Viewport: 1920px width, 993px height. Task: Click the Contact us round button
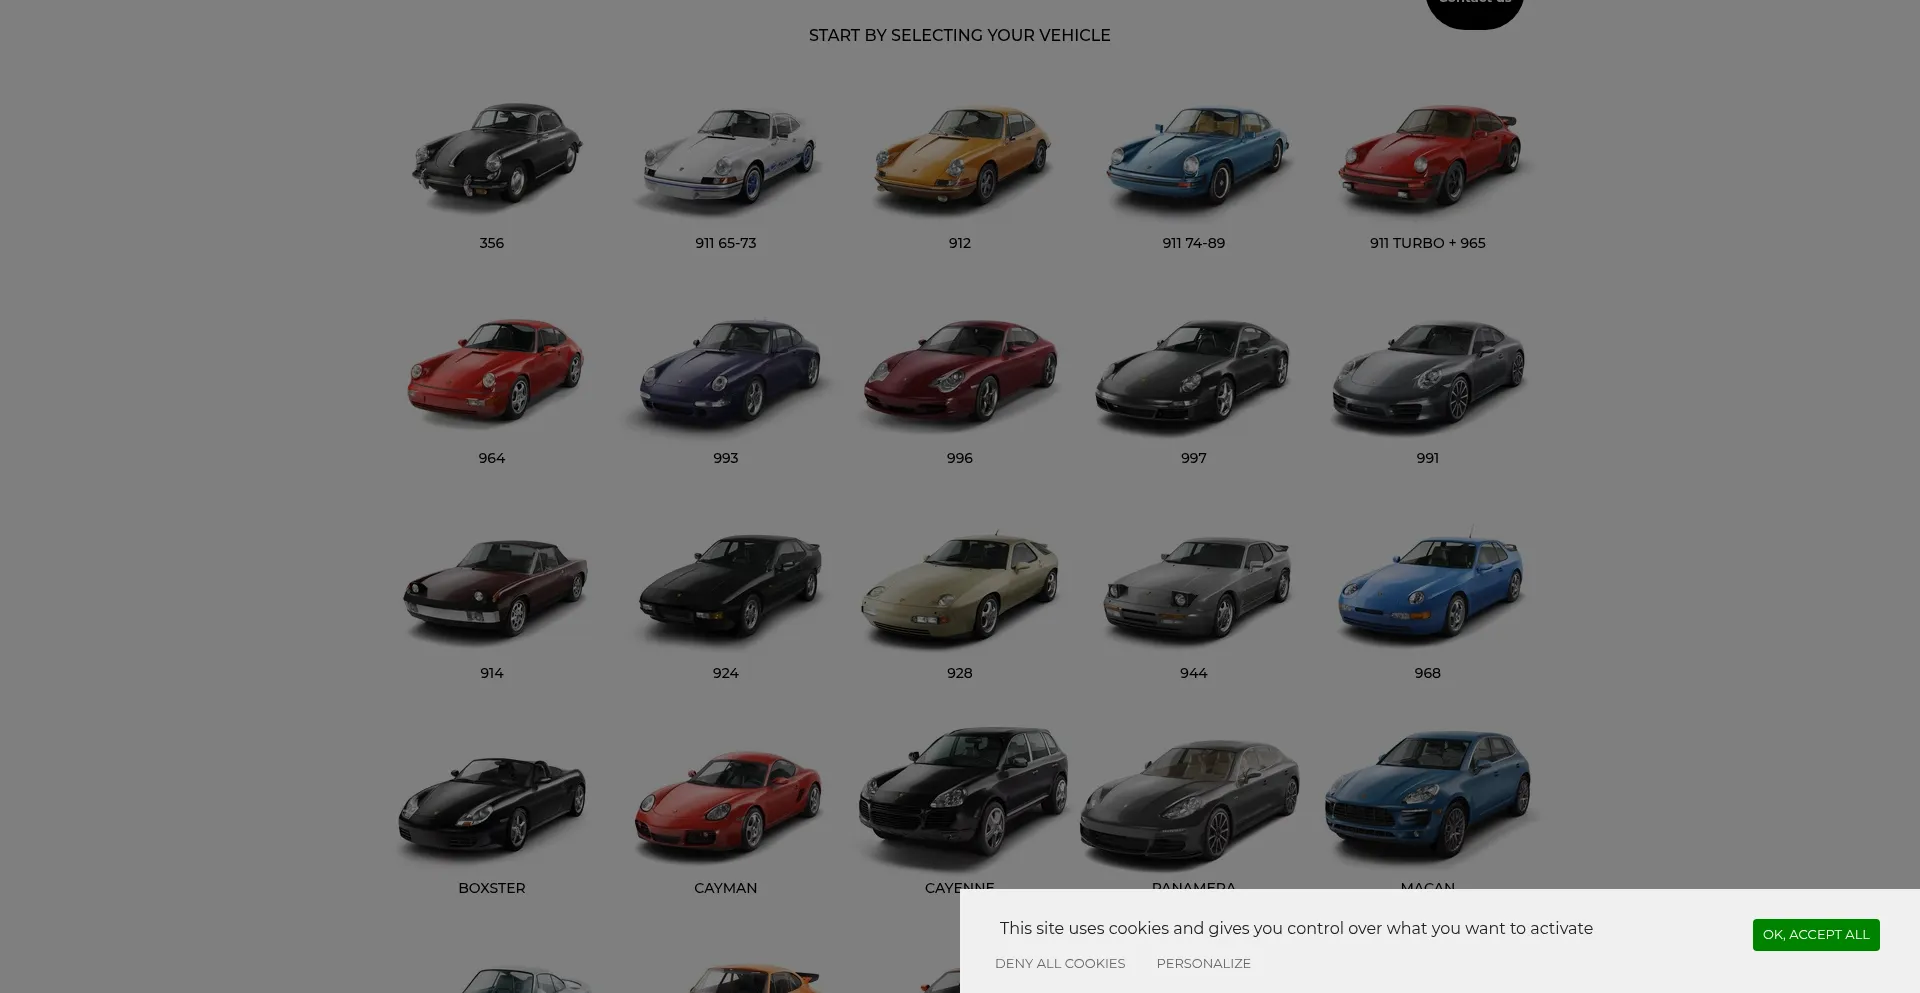point(1474,8)
